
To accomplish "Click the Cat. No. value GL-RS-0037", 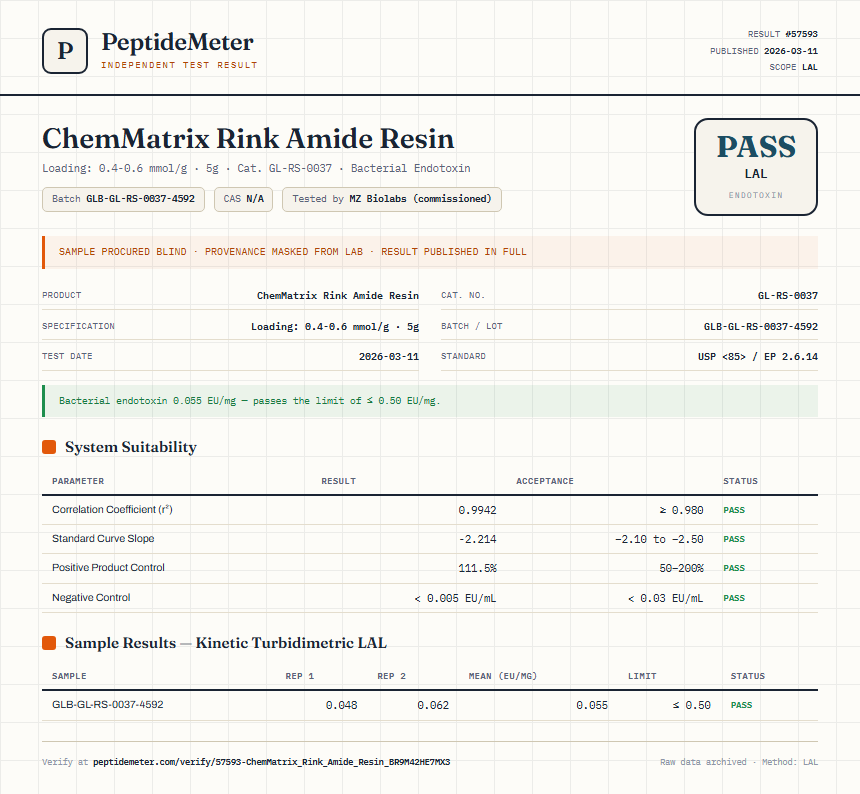I will pos(788,296).
